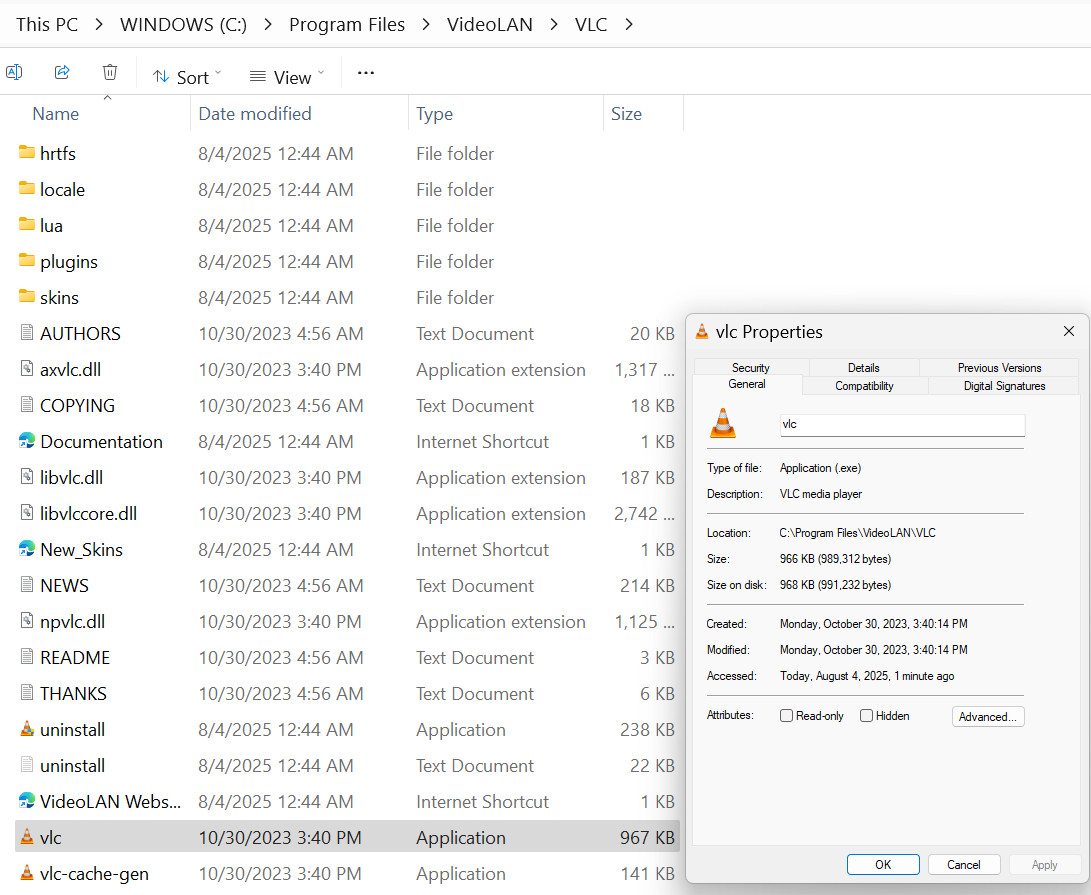The image size is (1091, 895).
Task: Click the VideoLAN Website shortcut icon
Action: pyautogui.click(x=26, y=801)
